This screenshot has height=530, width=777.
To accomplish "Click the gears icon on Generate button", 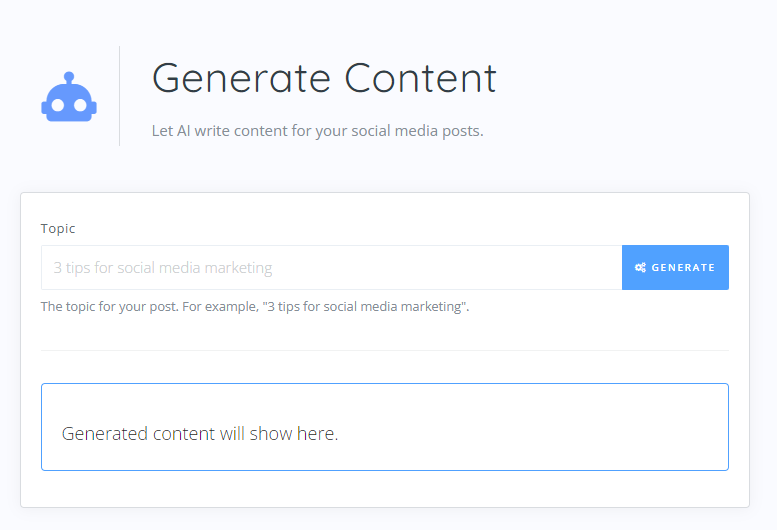I will [640, 268].
